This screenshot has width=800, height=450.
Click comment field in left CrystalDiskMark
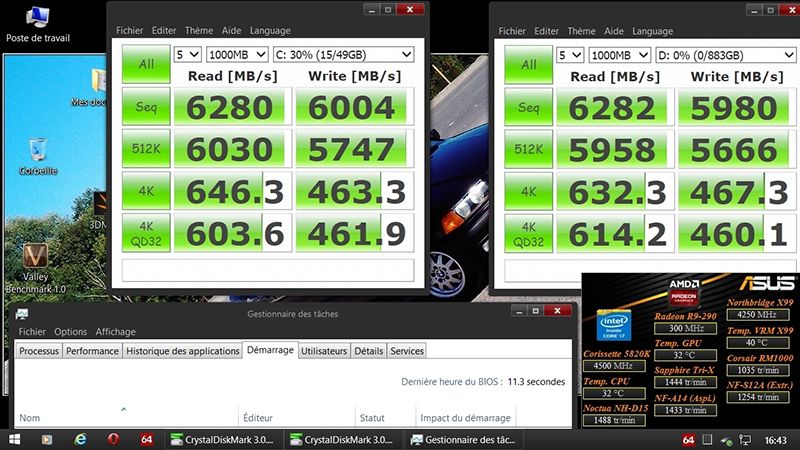(x=268, y=270)
